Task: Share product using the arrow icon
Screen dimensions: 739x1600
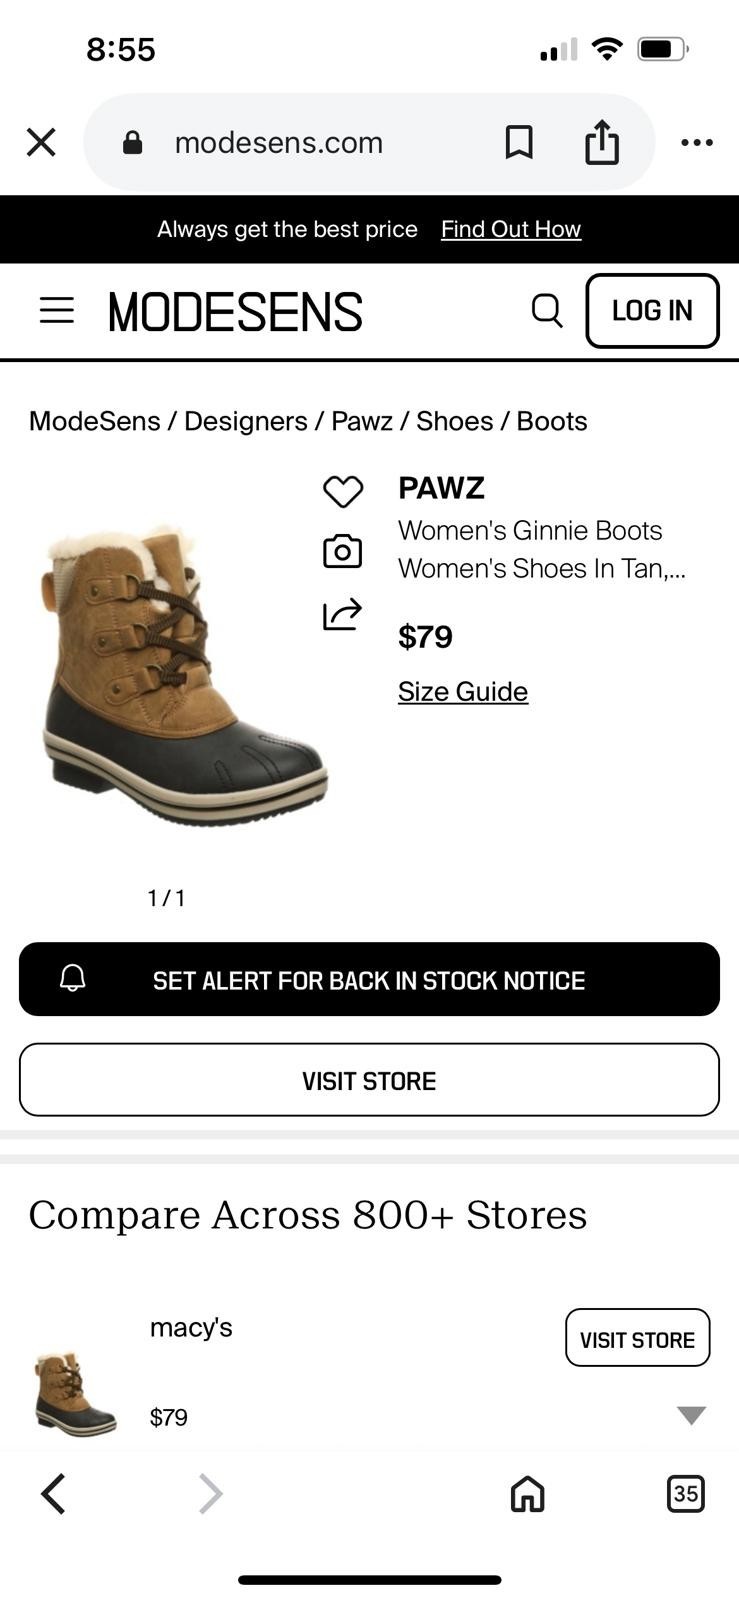Action: [342, 613]
